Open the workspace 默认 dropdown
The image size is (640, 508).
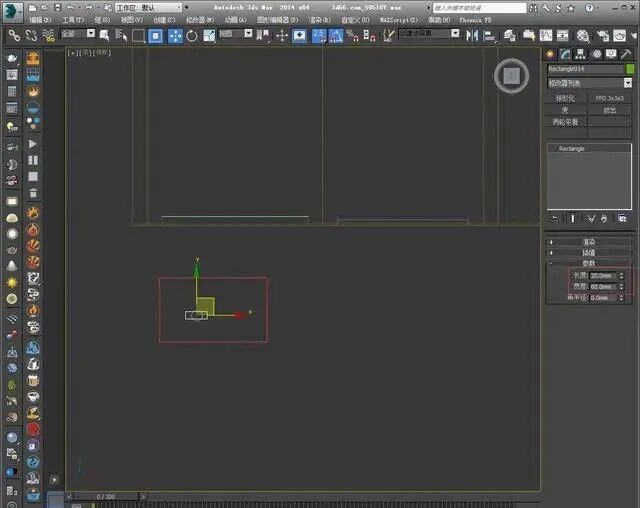(148, 7)
